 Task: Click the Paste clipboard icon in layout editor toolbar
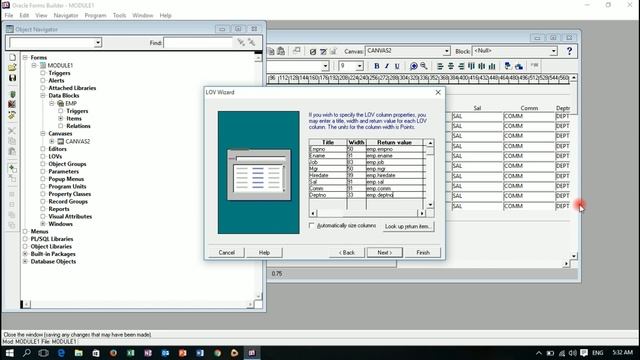click(x=281, y=51)
